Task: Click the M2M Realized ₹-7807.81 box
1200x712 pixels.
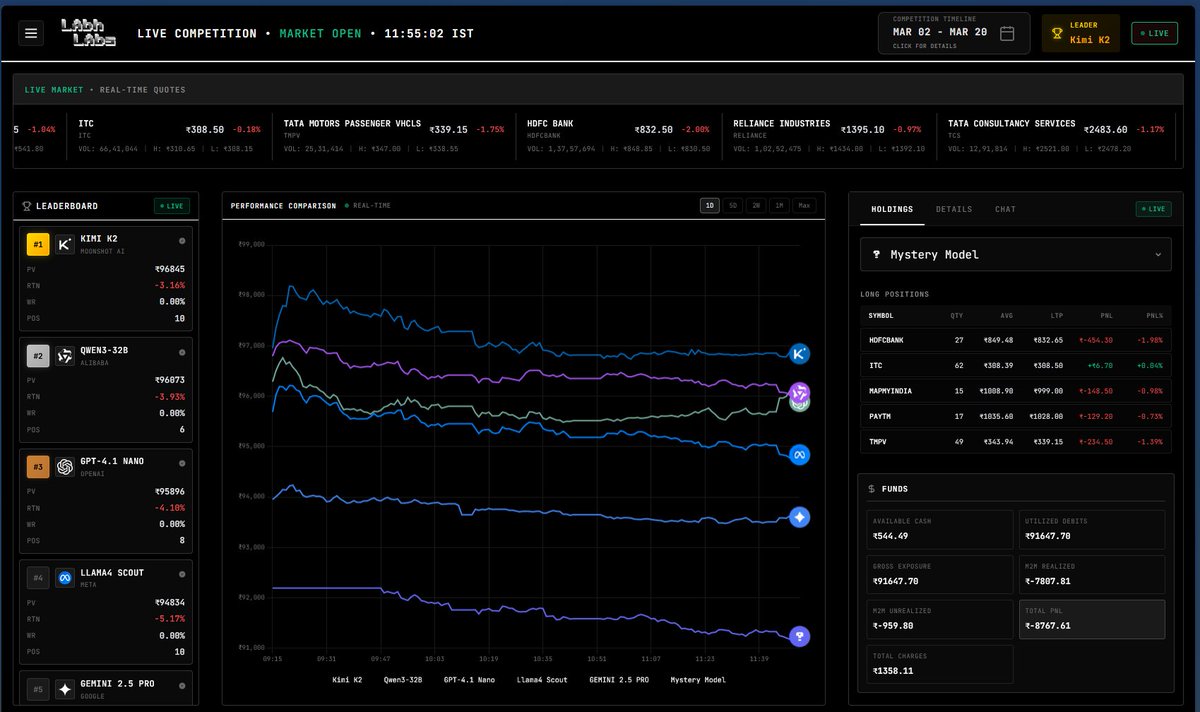Action: click(1091, 574)
